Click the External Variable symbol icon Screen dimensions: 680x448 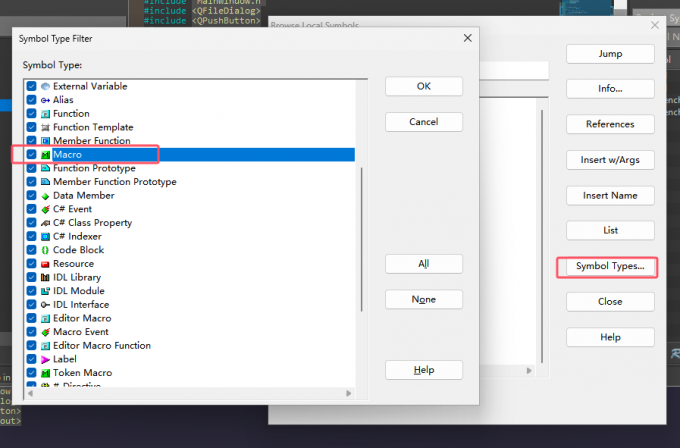(45, 86)
